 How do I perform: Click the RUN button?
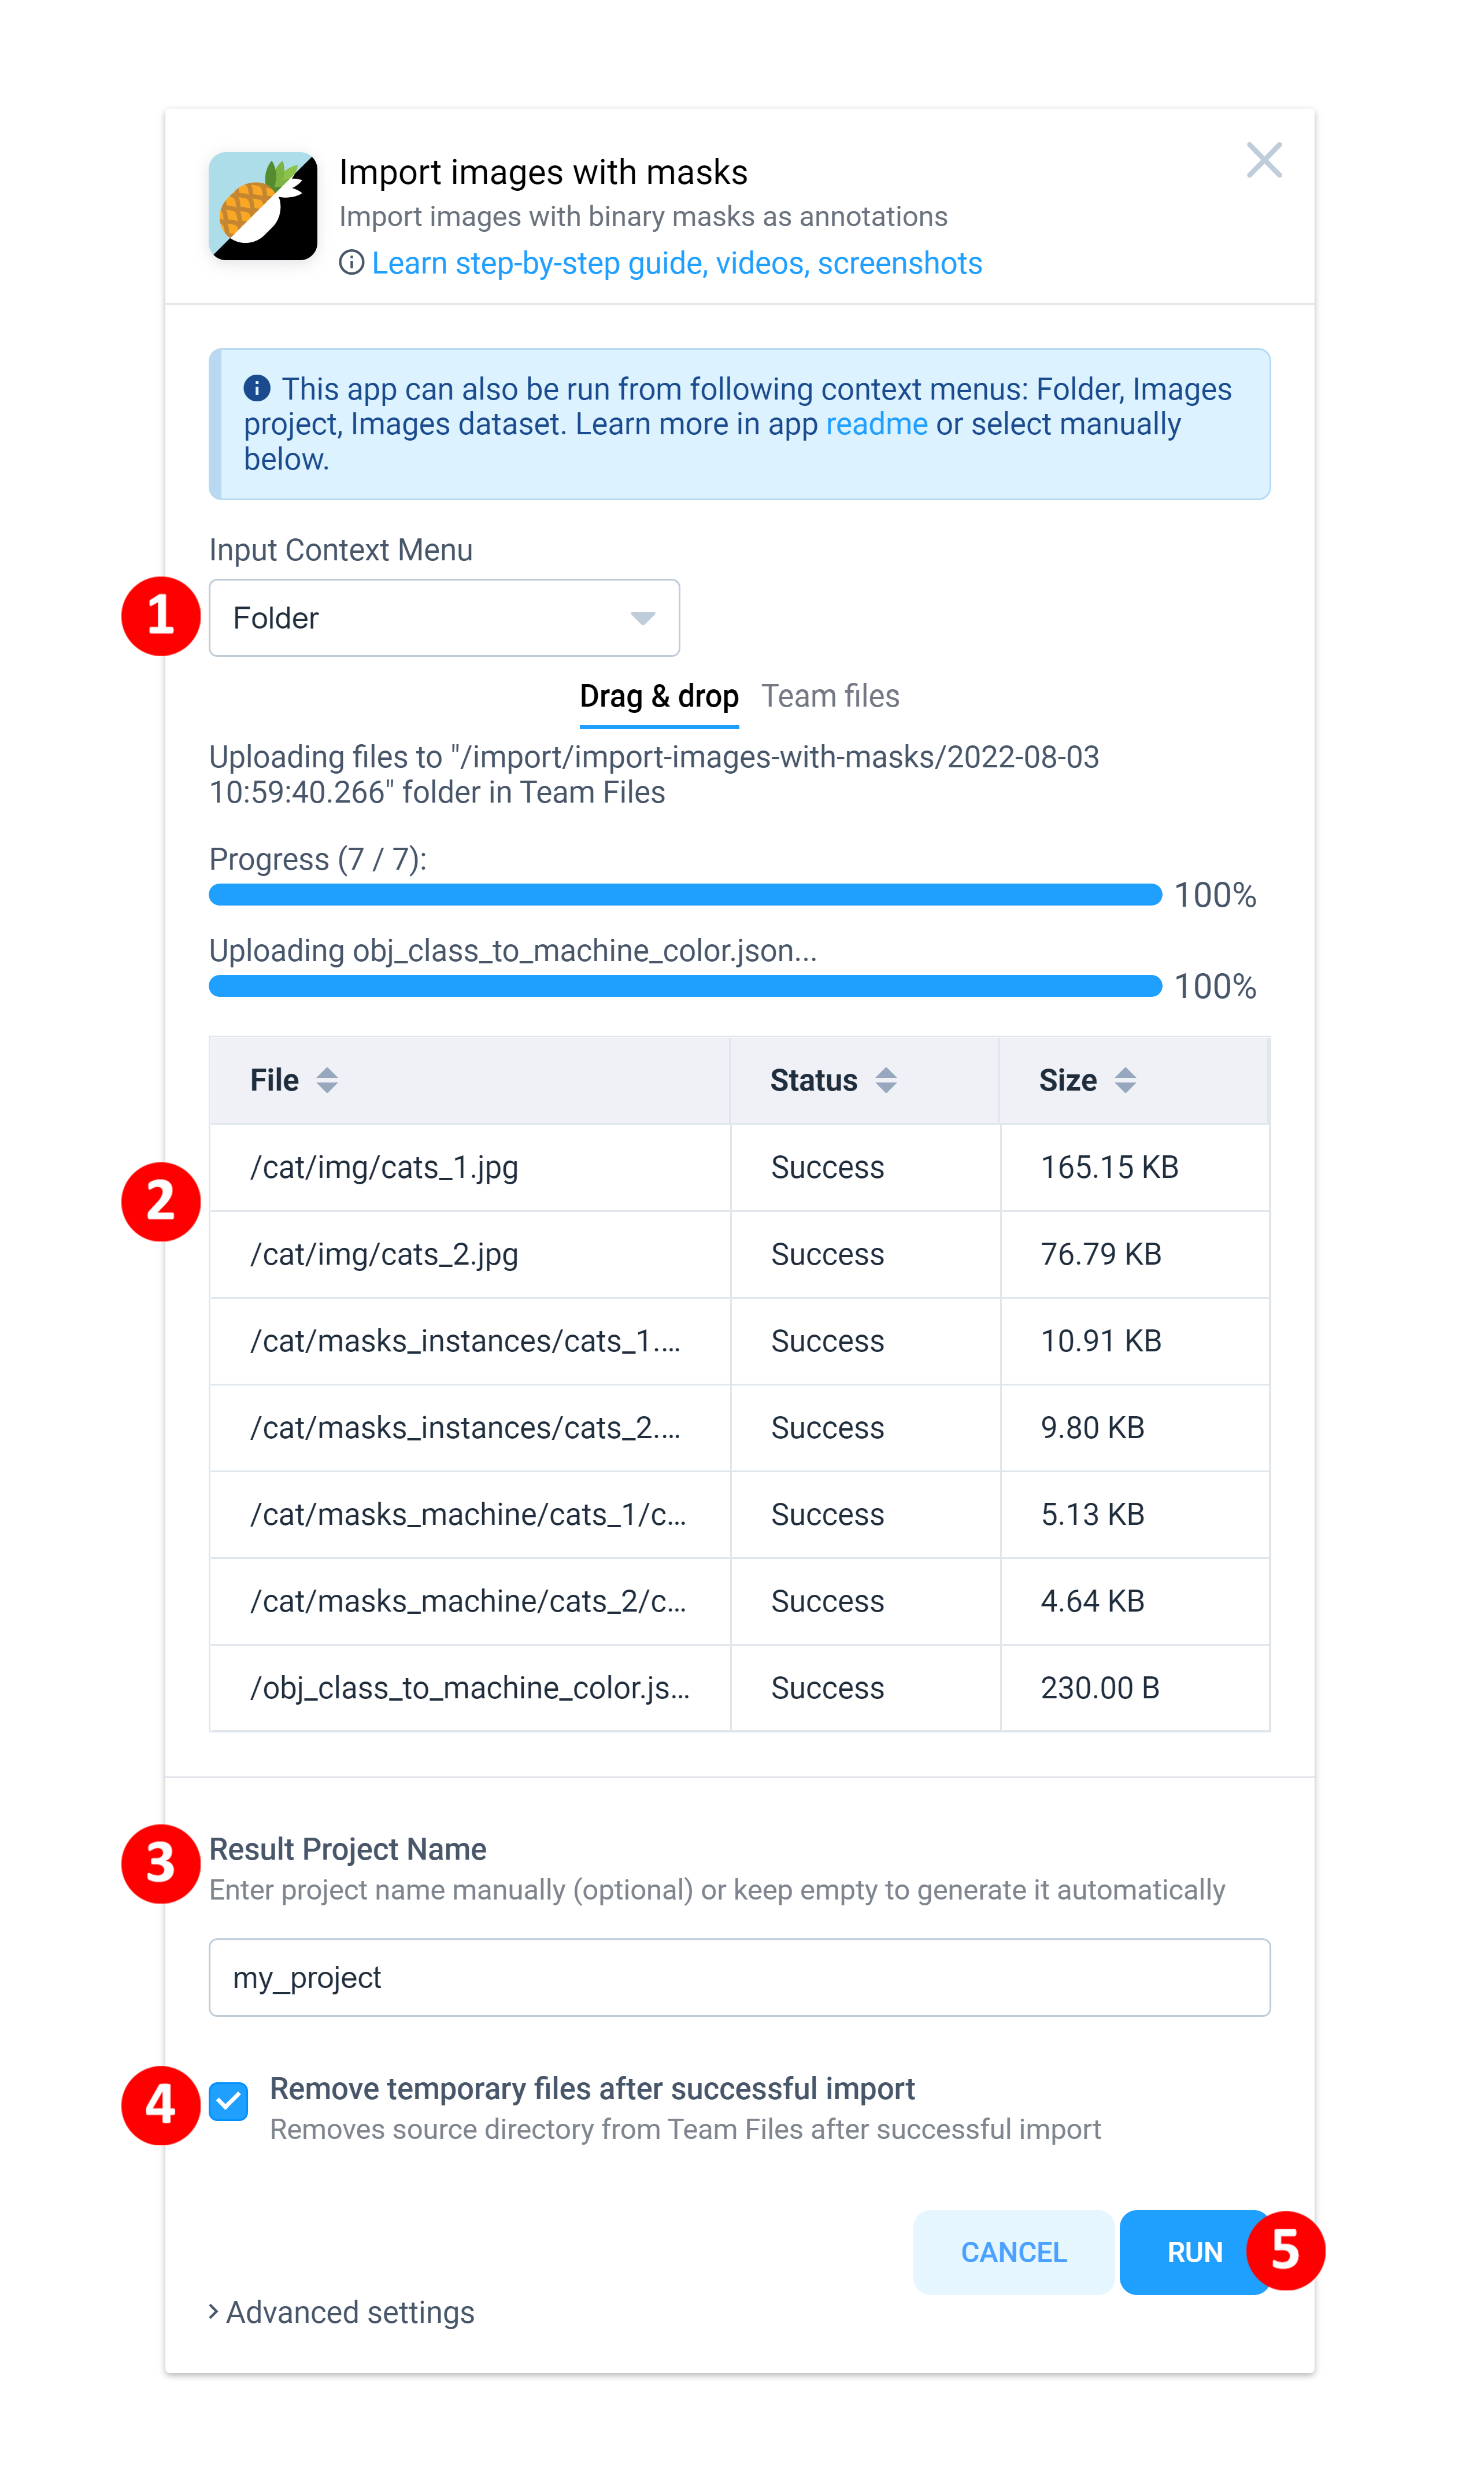click(1194, 2252)
